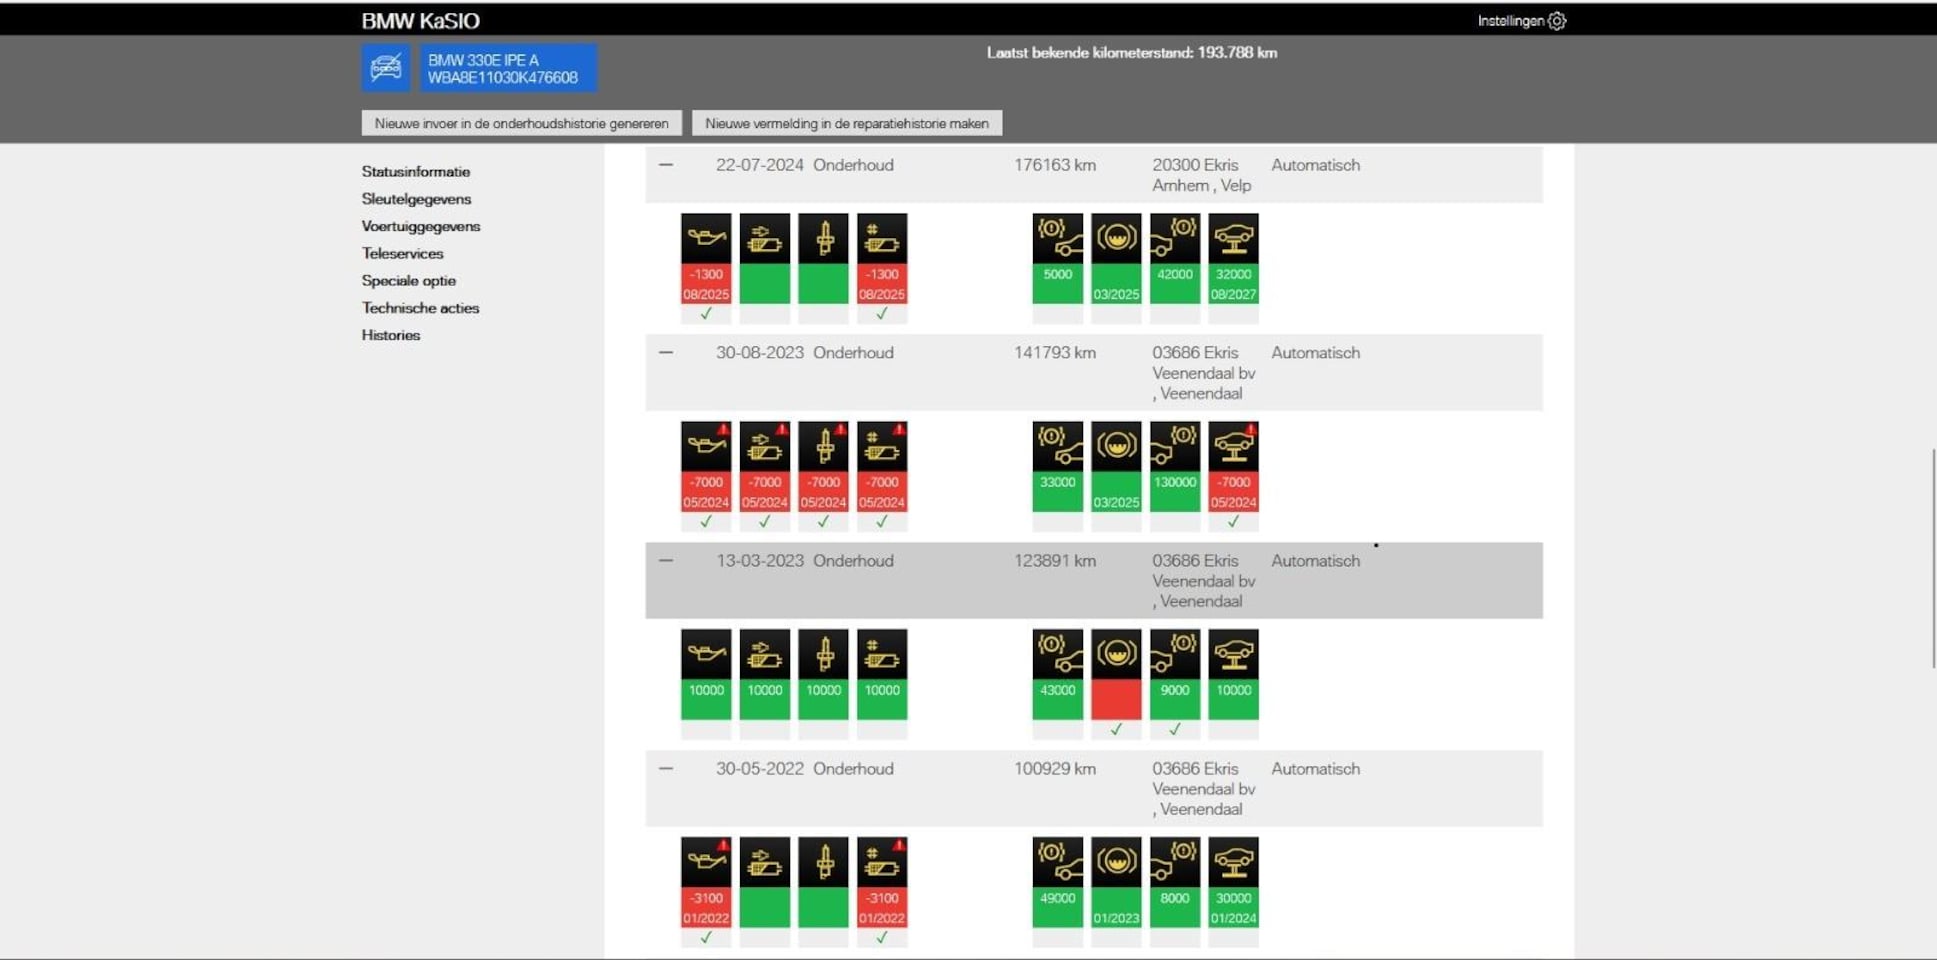Click the rear brake icon showing 9000
The image size is (1937, 960).
click(x=1175, y=654)
